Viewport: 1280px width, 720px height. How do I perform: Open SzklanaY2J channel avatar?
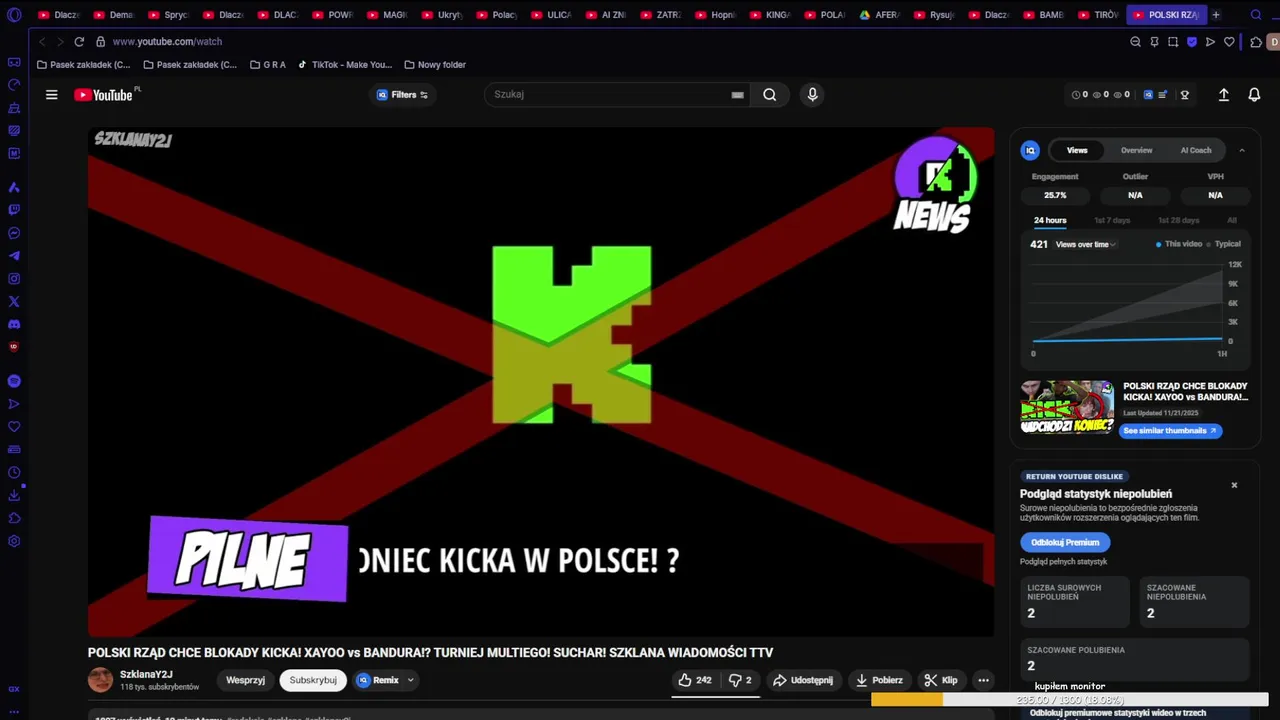[100, 680]
